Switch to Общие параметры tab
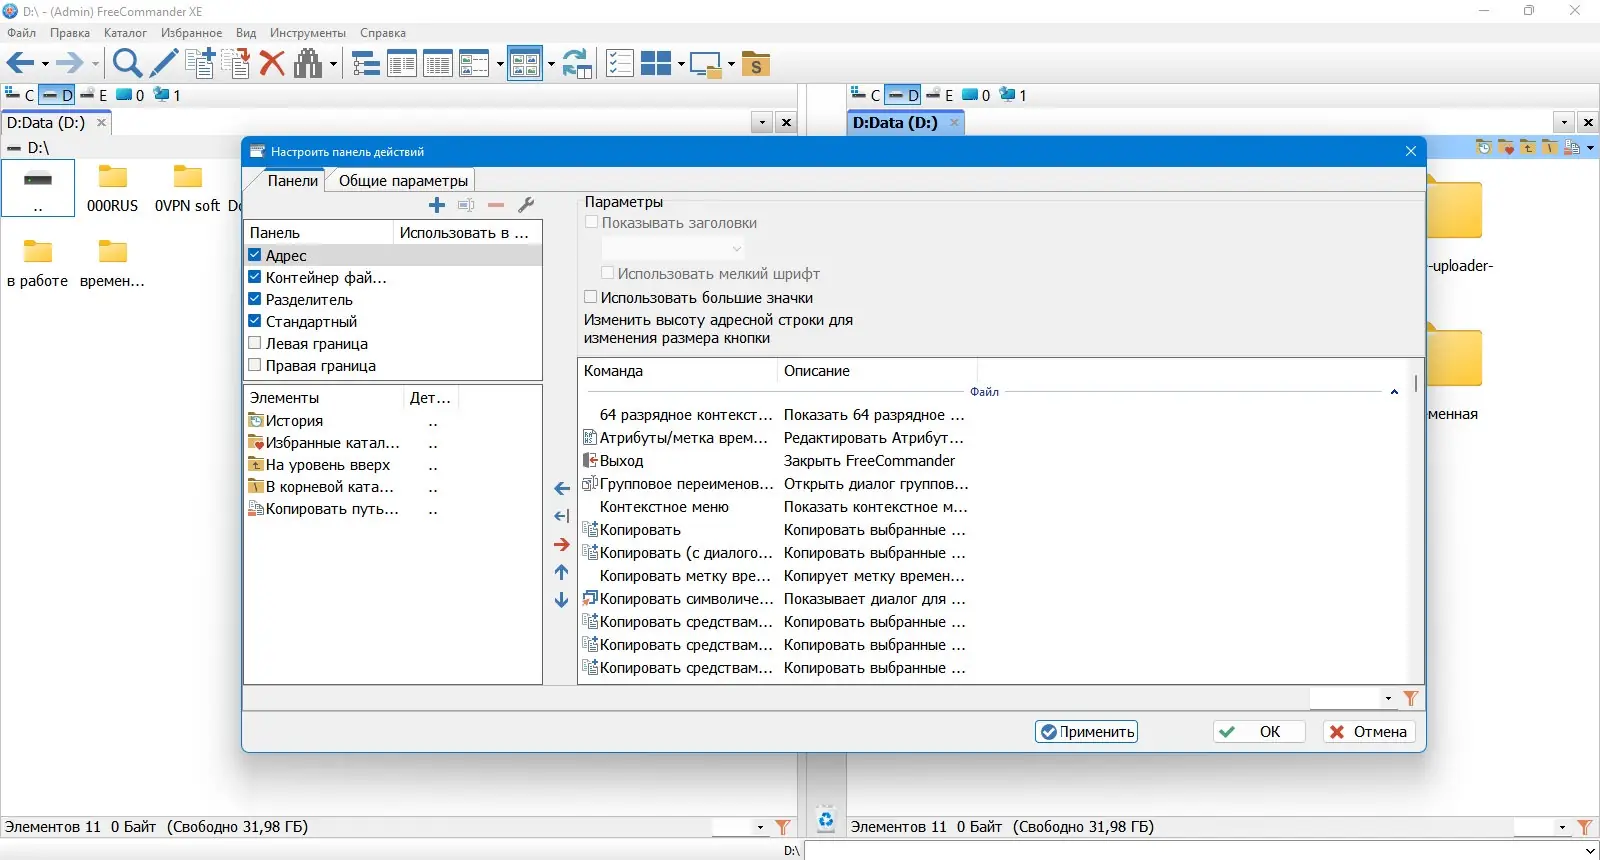The image size is (1600, 860). [x=403, y=181]
